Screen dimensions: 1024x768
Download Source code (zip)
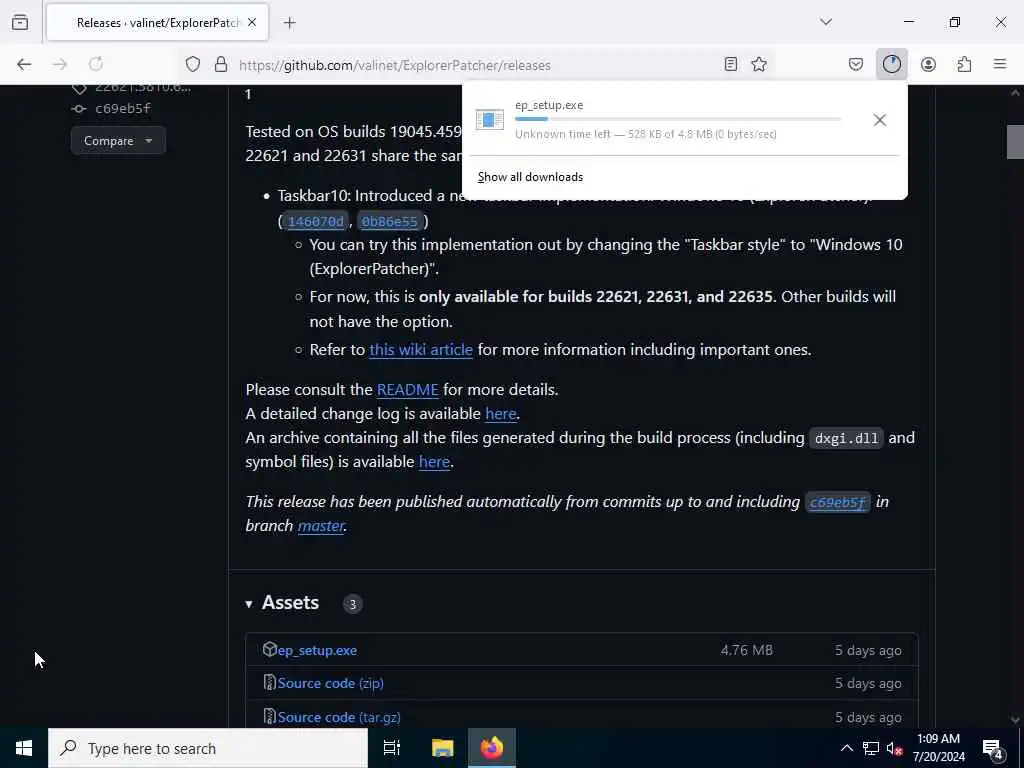330,683
